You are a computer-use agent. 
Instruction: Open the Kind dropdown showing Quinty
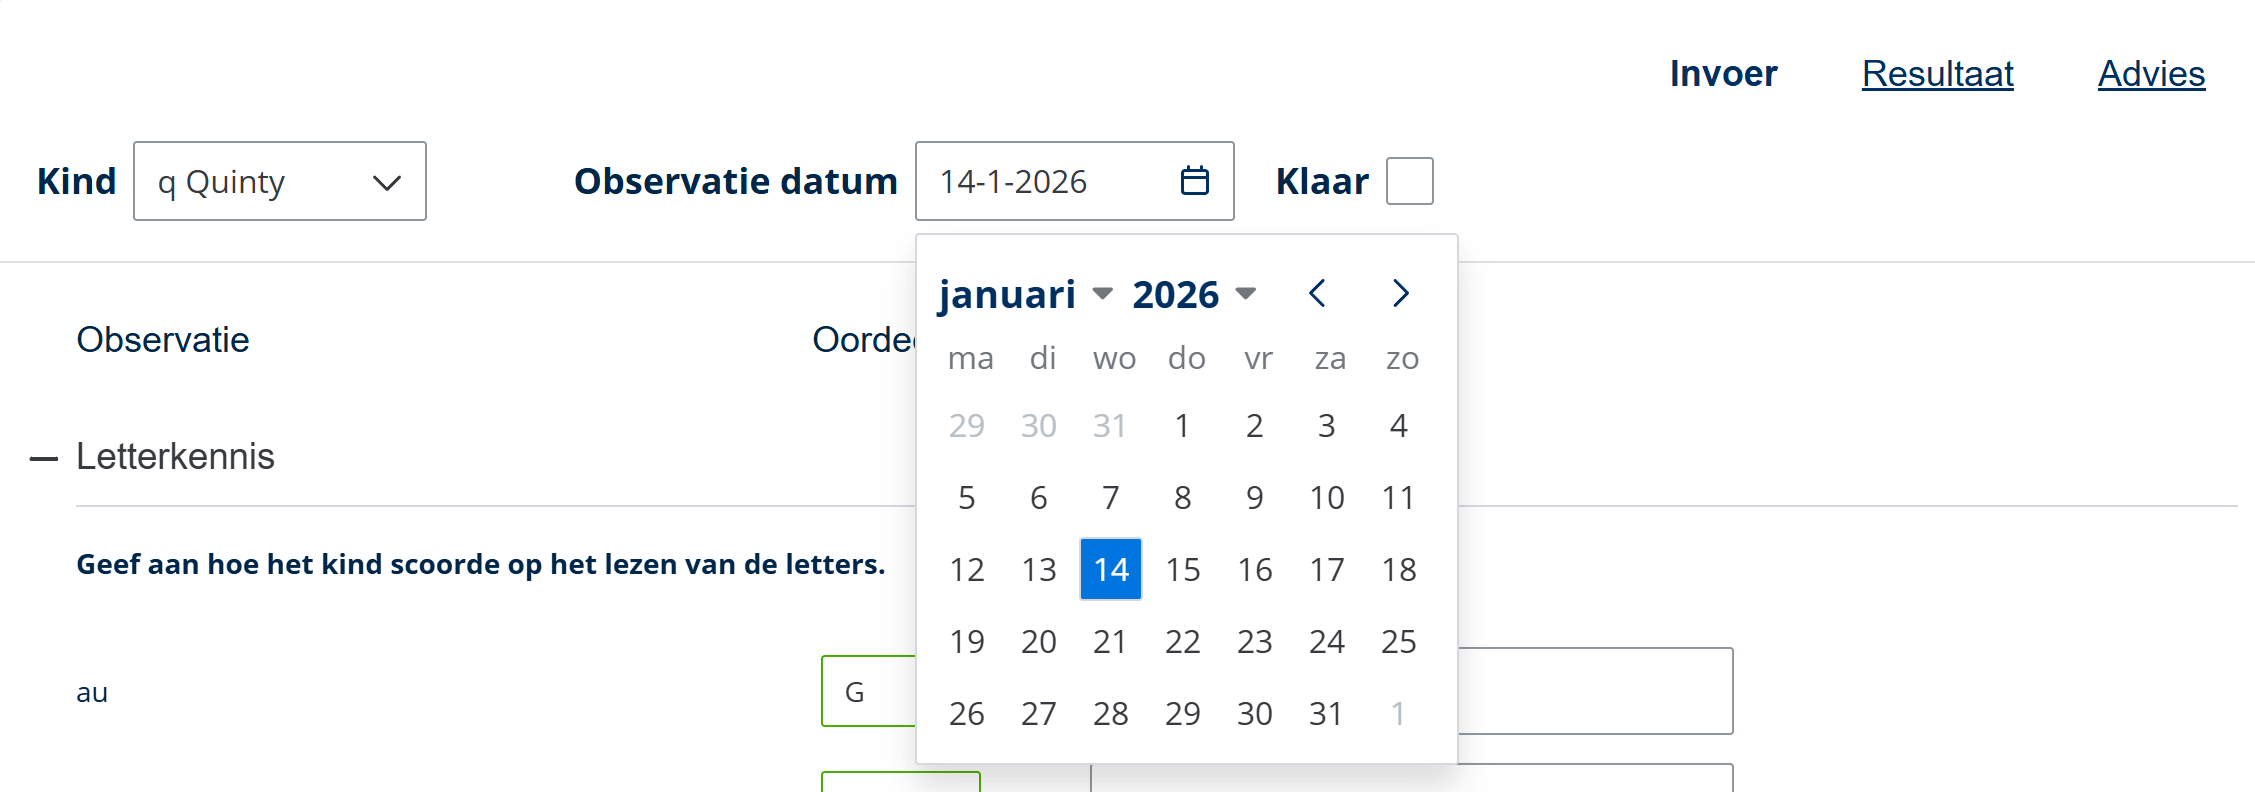click(x=280, y=181)
